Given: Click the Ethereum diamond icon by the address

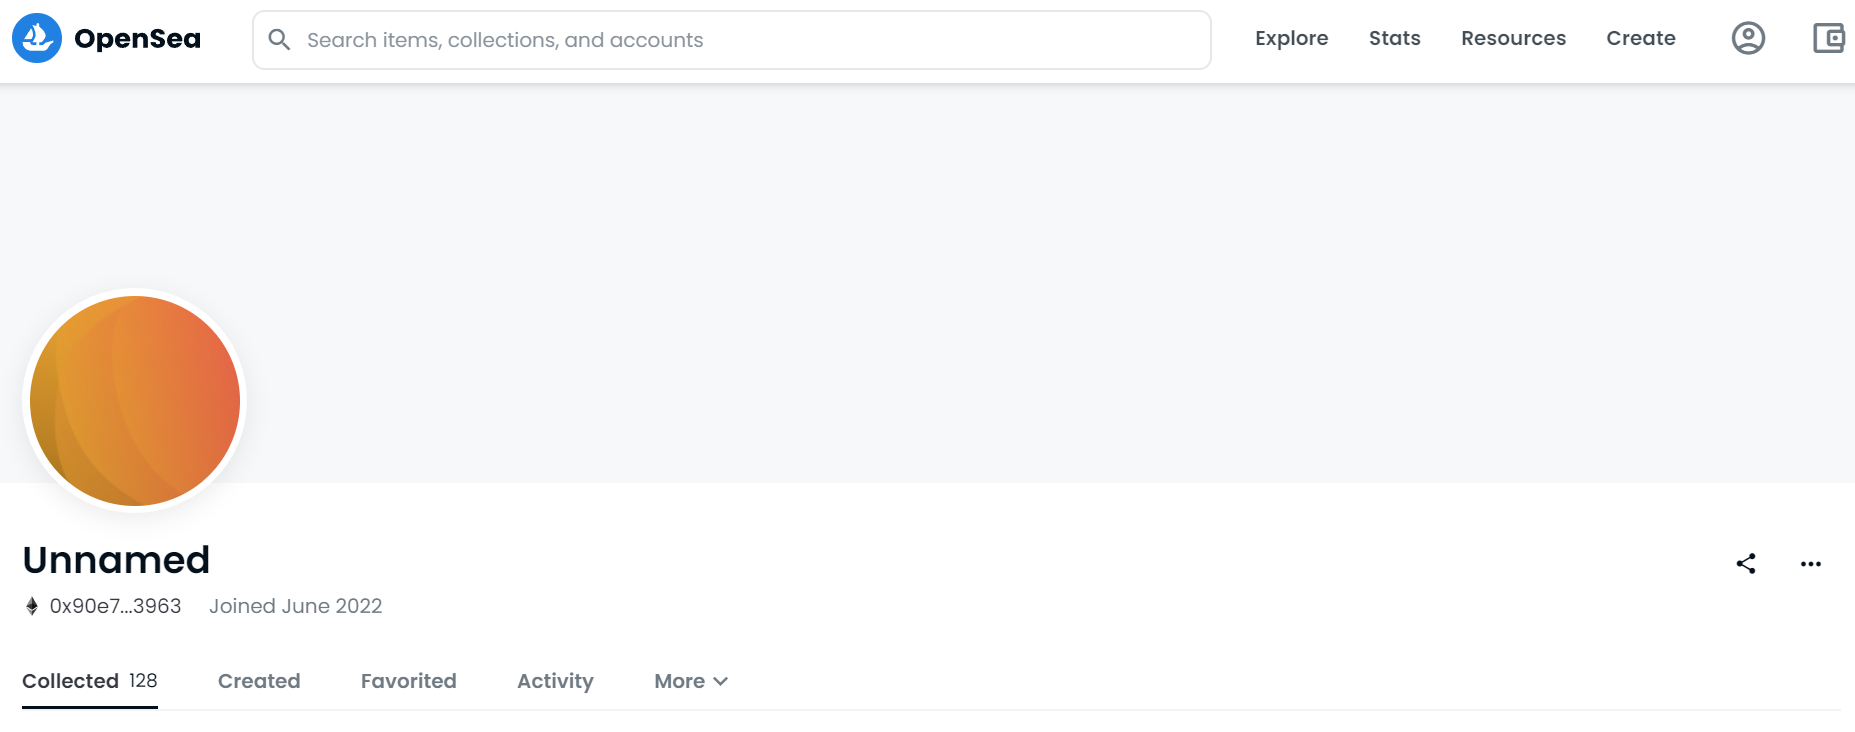Looking at the screenshot, I should pyautogui.click(x=32, y=606).
